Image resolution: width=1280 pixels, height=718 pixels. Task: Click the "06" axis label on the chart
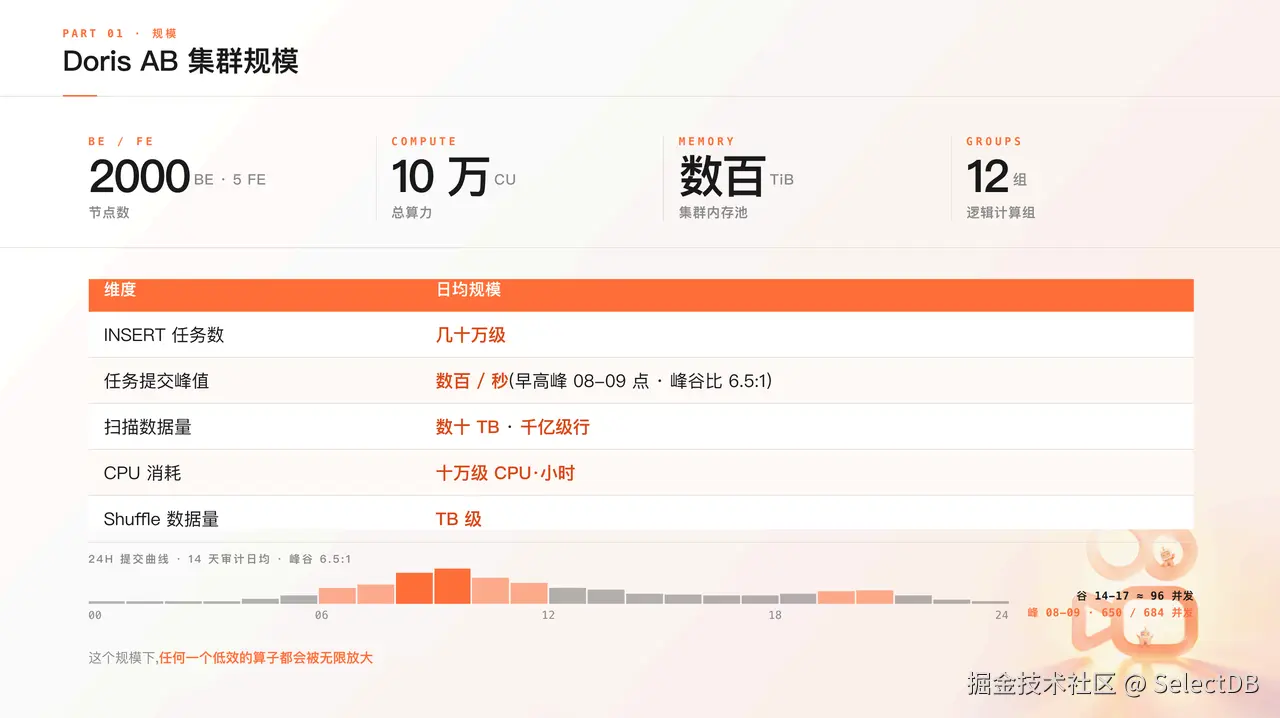pos(321,615)
